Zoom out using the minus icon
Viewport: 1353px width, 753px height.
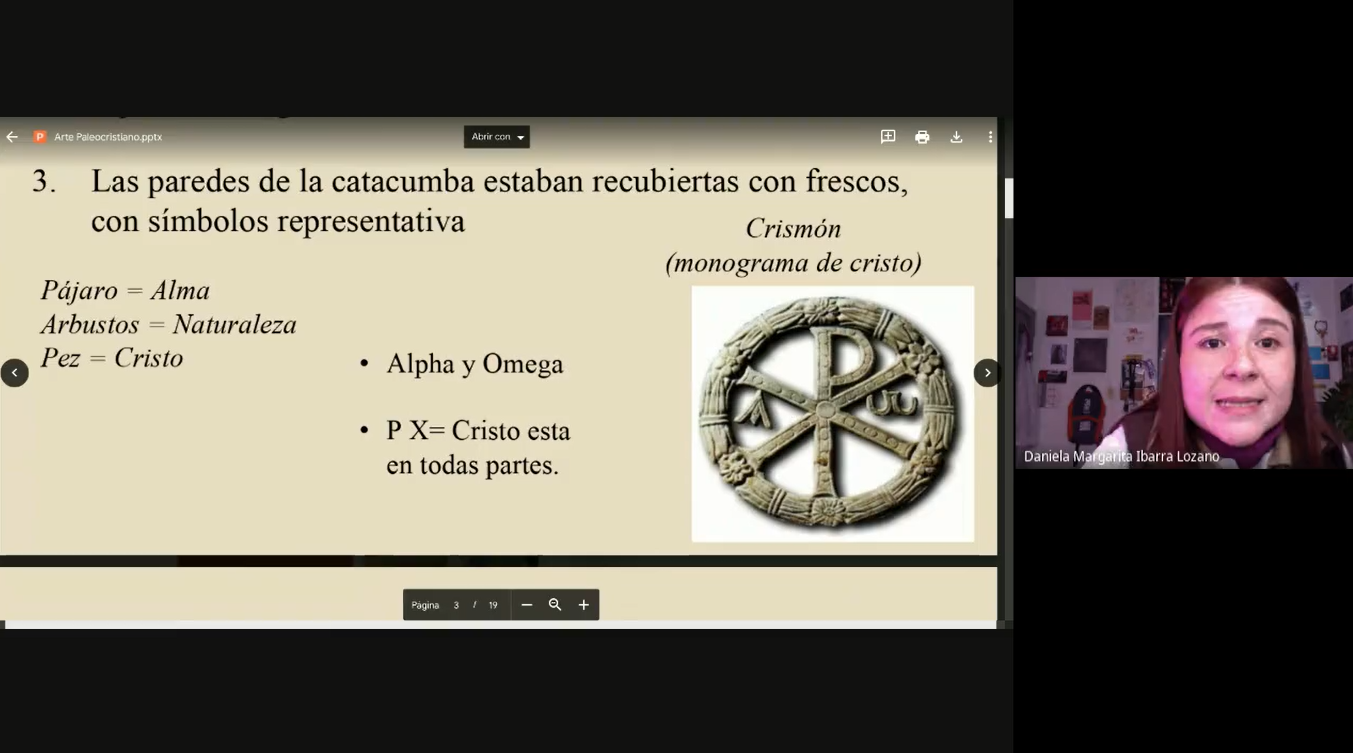point(527,605)
